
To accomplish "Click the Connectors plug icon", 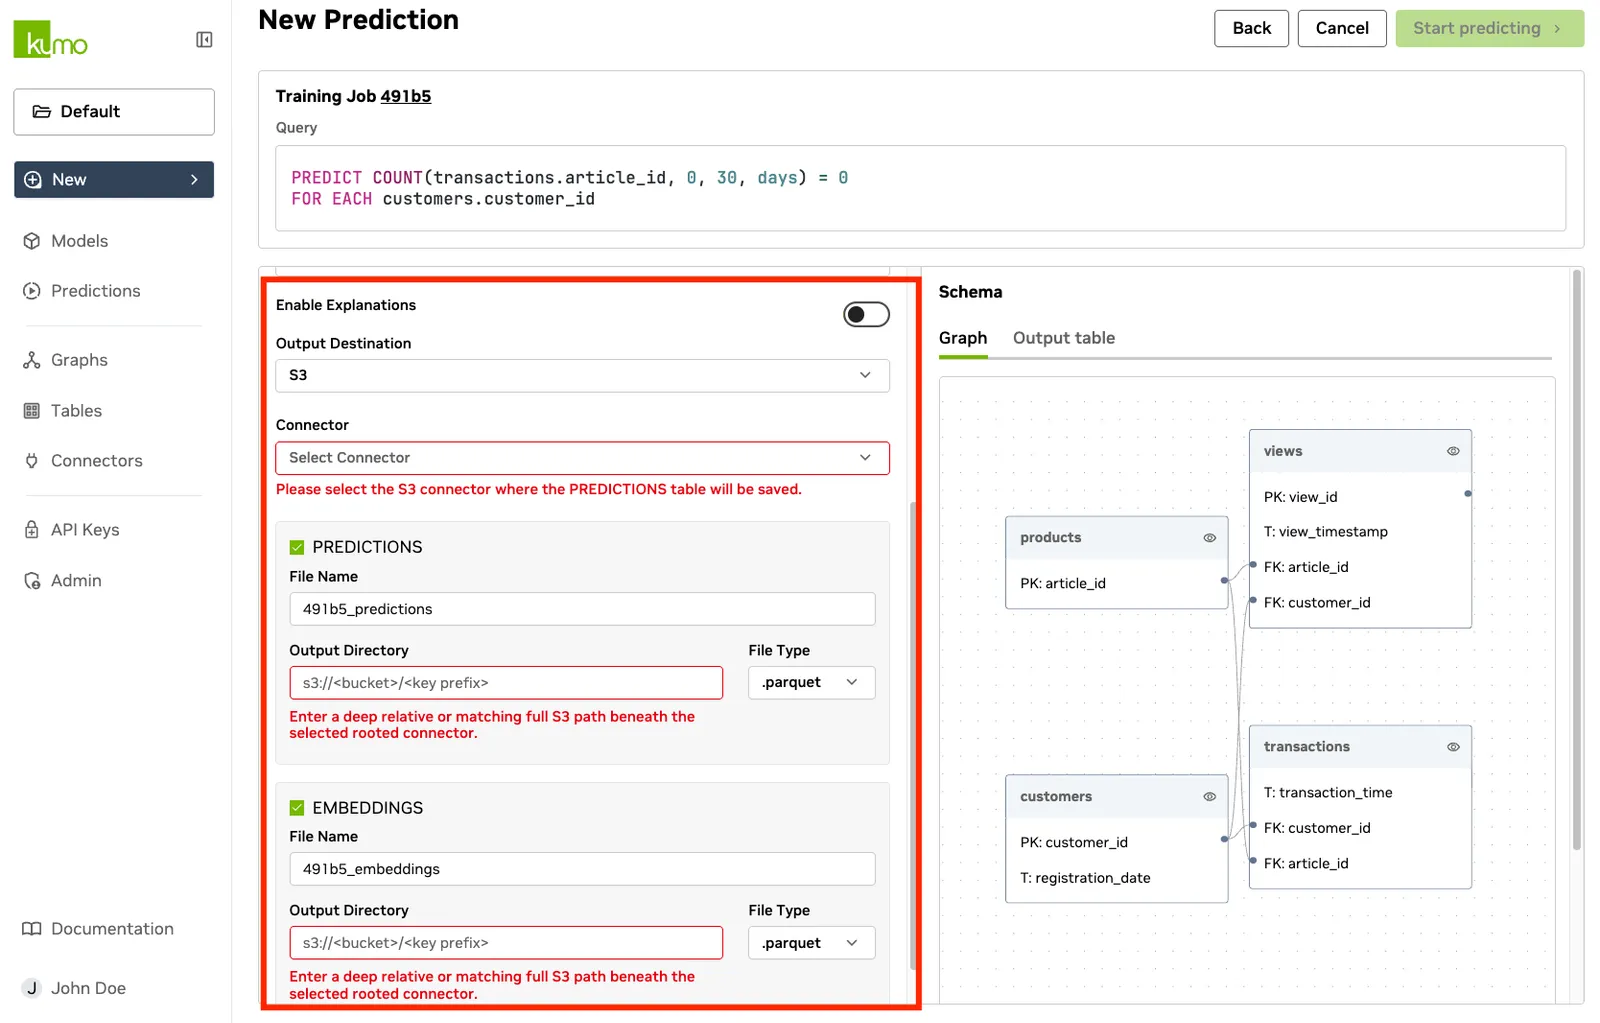I will [32, 461].
